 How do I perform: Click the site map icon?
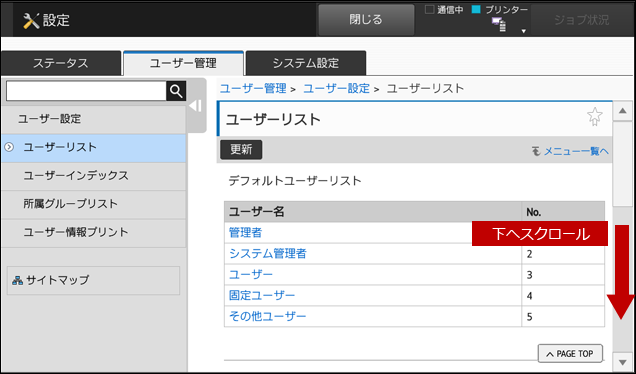[x=17, y=280]
